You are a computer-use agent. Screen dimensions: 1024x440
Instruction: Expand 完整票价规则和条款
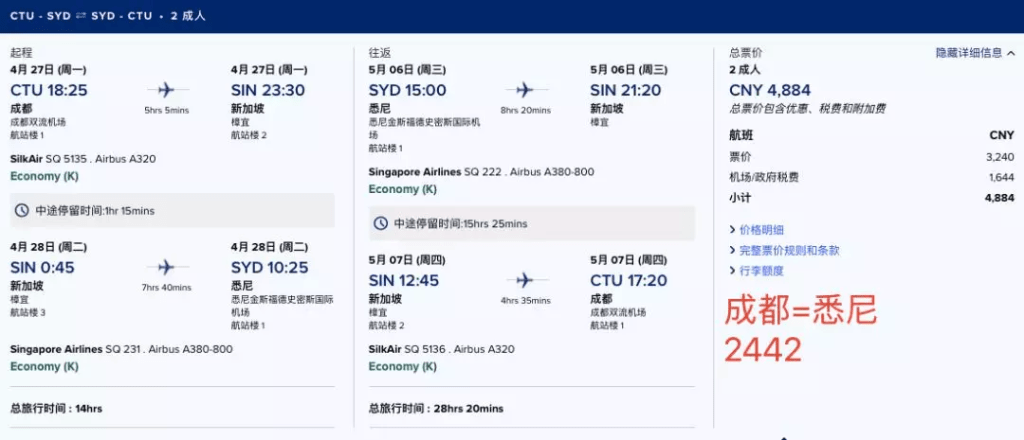click(788, 250)
